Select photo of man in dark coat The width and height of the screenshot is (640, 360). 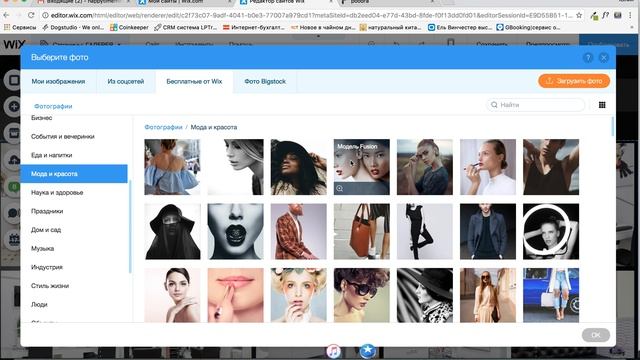point(488,231)
